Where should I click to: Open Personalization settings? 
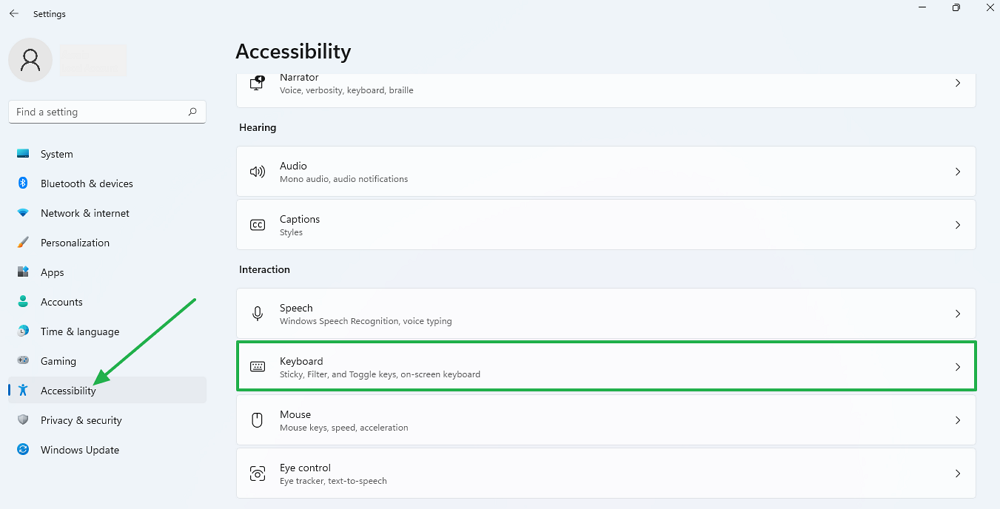click(107, 242)
